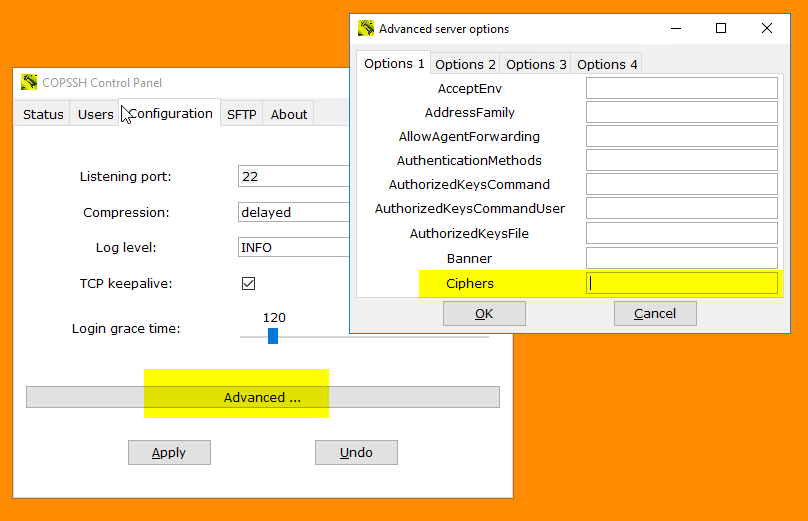
Task: Focus the AuthenticationMethods input field
Action: click(682, 160)
